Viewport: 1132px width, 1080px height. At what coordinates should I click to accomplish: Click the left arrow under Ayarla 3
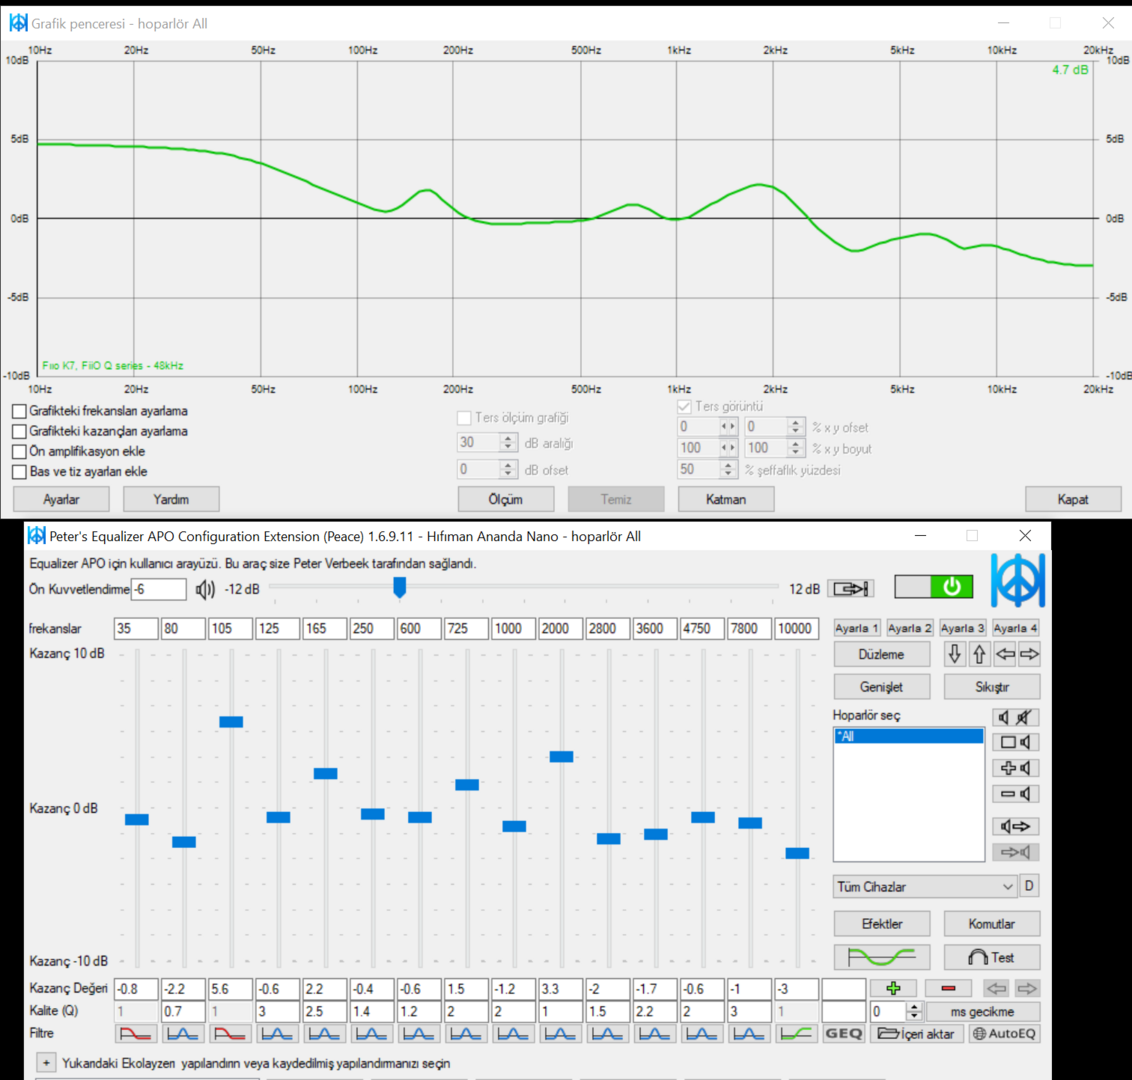(1004, 655)
